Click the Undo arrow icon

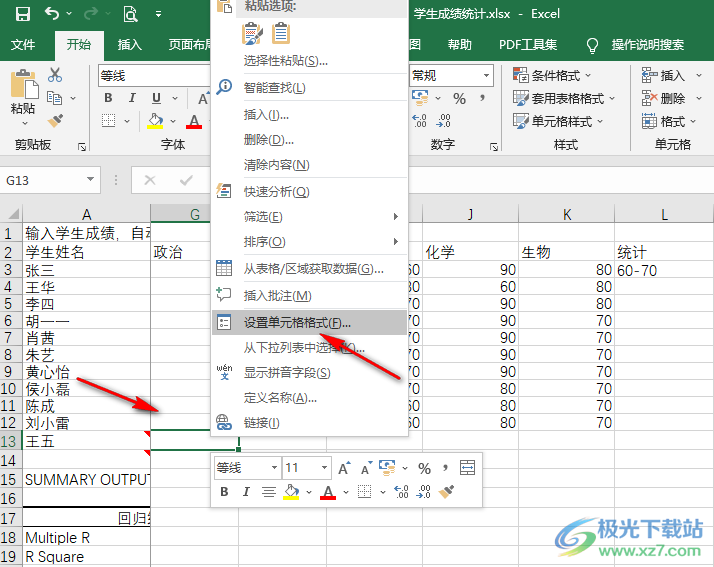coord(52,14)
